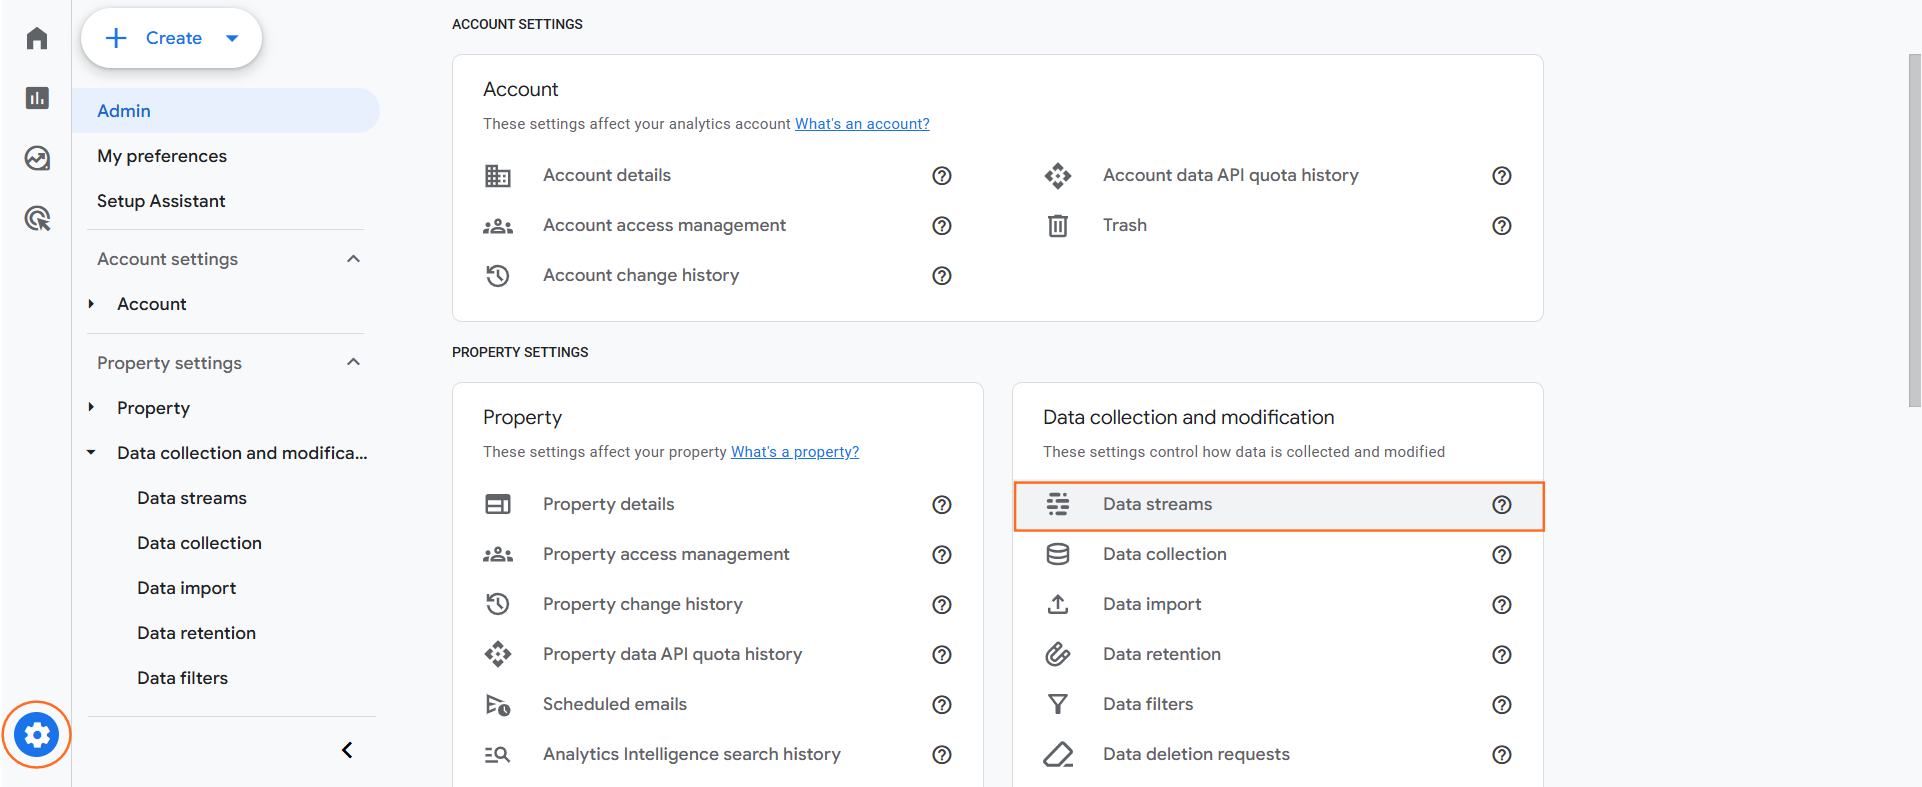Open Data streams in main panel

point(1279,505)
